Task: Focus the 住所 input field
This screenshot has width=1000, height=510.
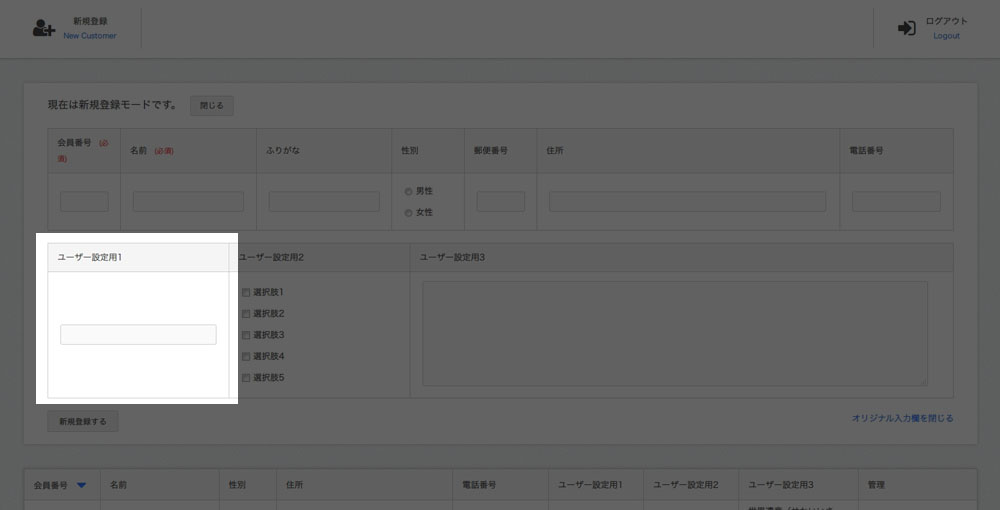Action: click(x=688, y=201)
